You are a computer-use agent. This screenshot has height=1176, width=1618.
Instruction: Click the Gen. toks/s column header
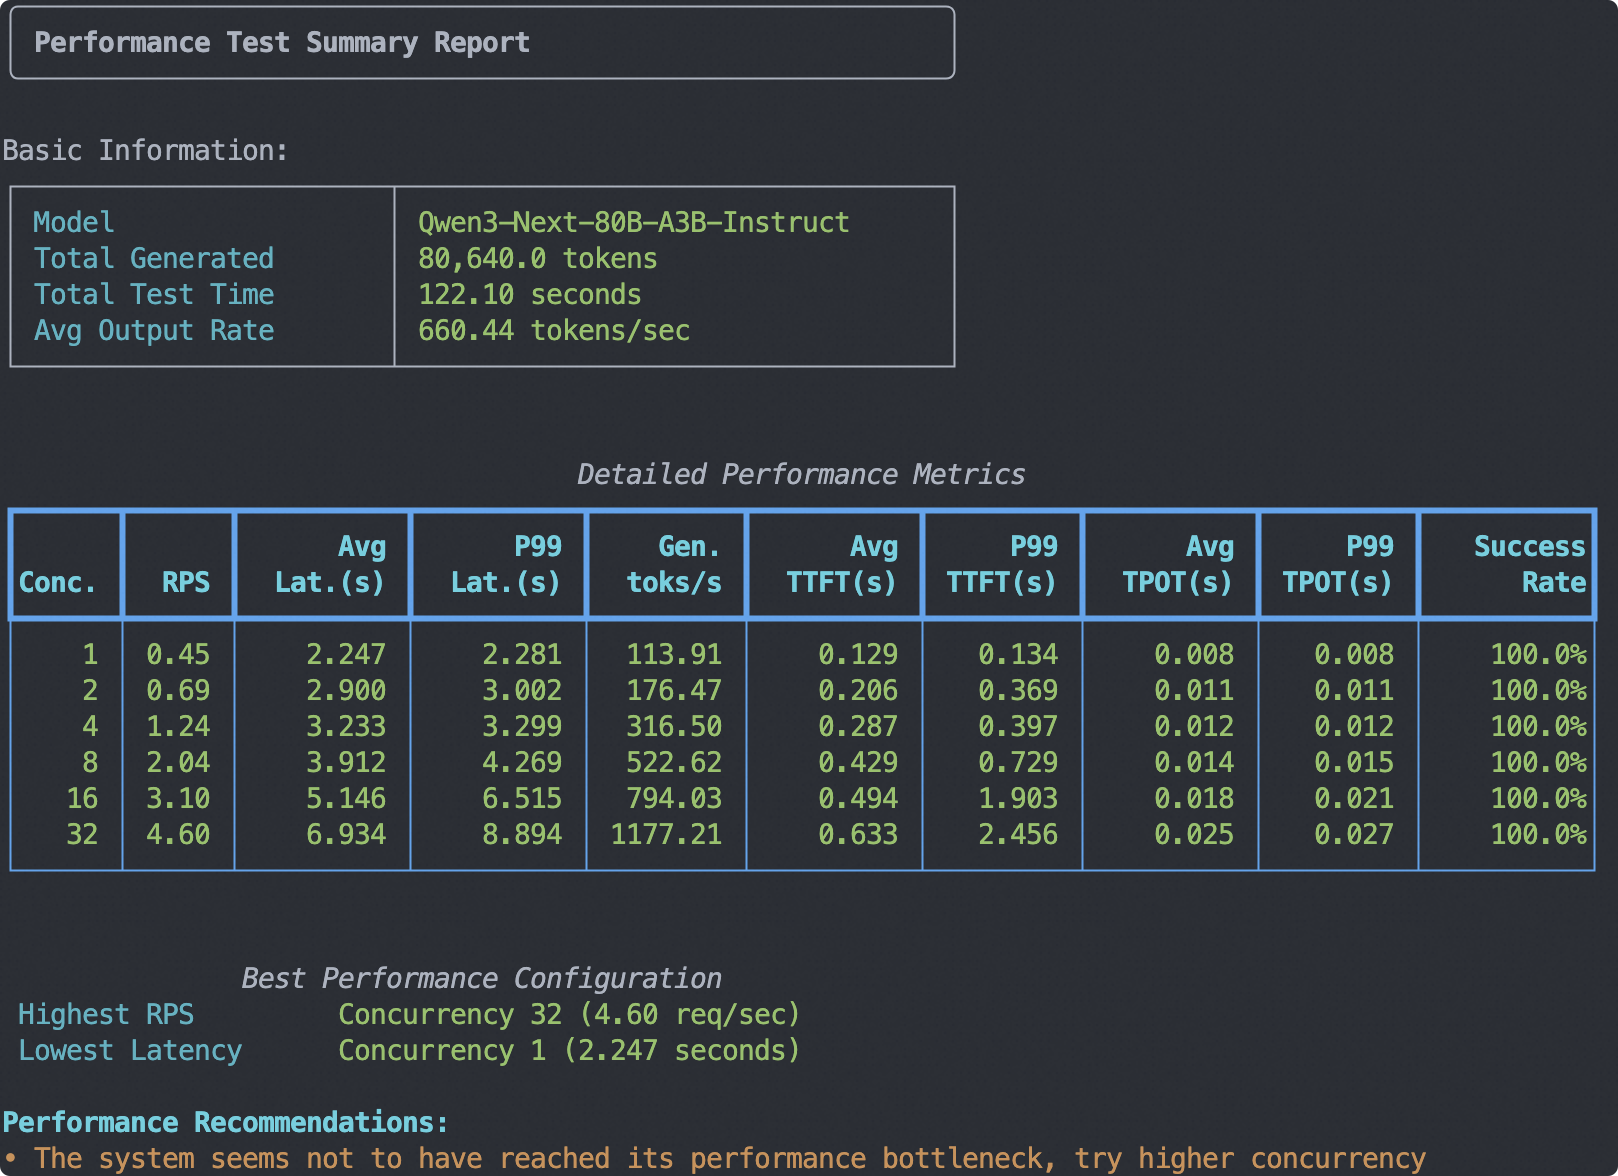(674, 565)
